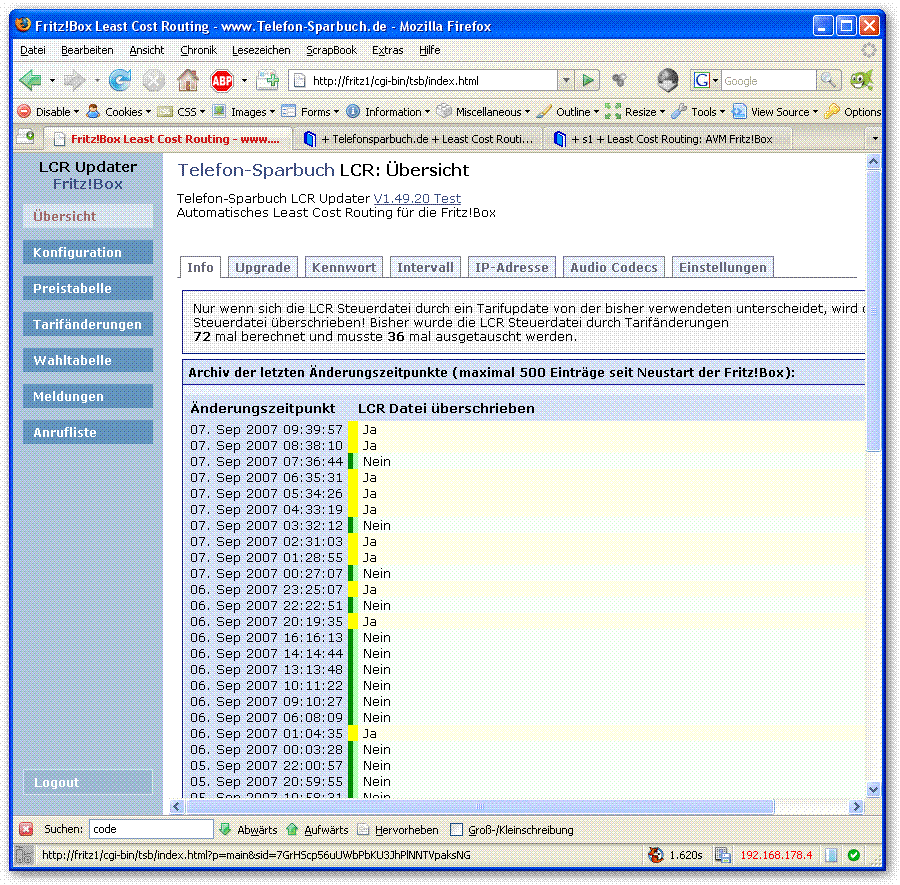900x885 pixels.
Task: Open the Adblock Plus dropdown arrow
Action: (x=245, y=80)
